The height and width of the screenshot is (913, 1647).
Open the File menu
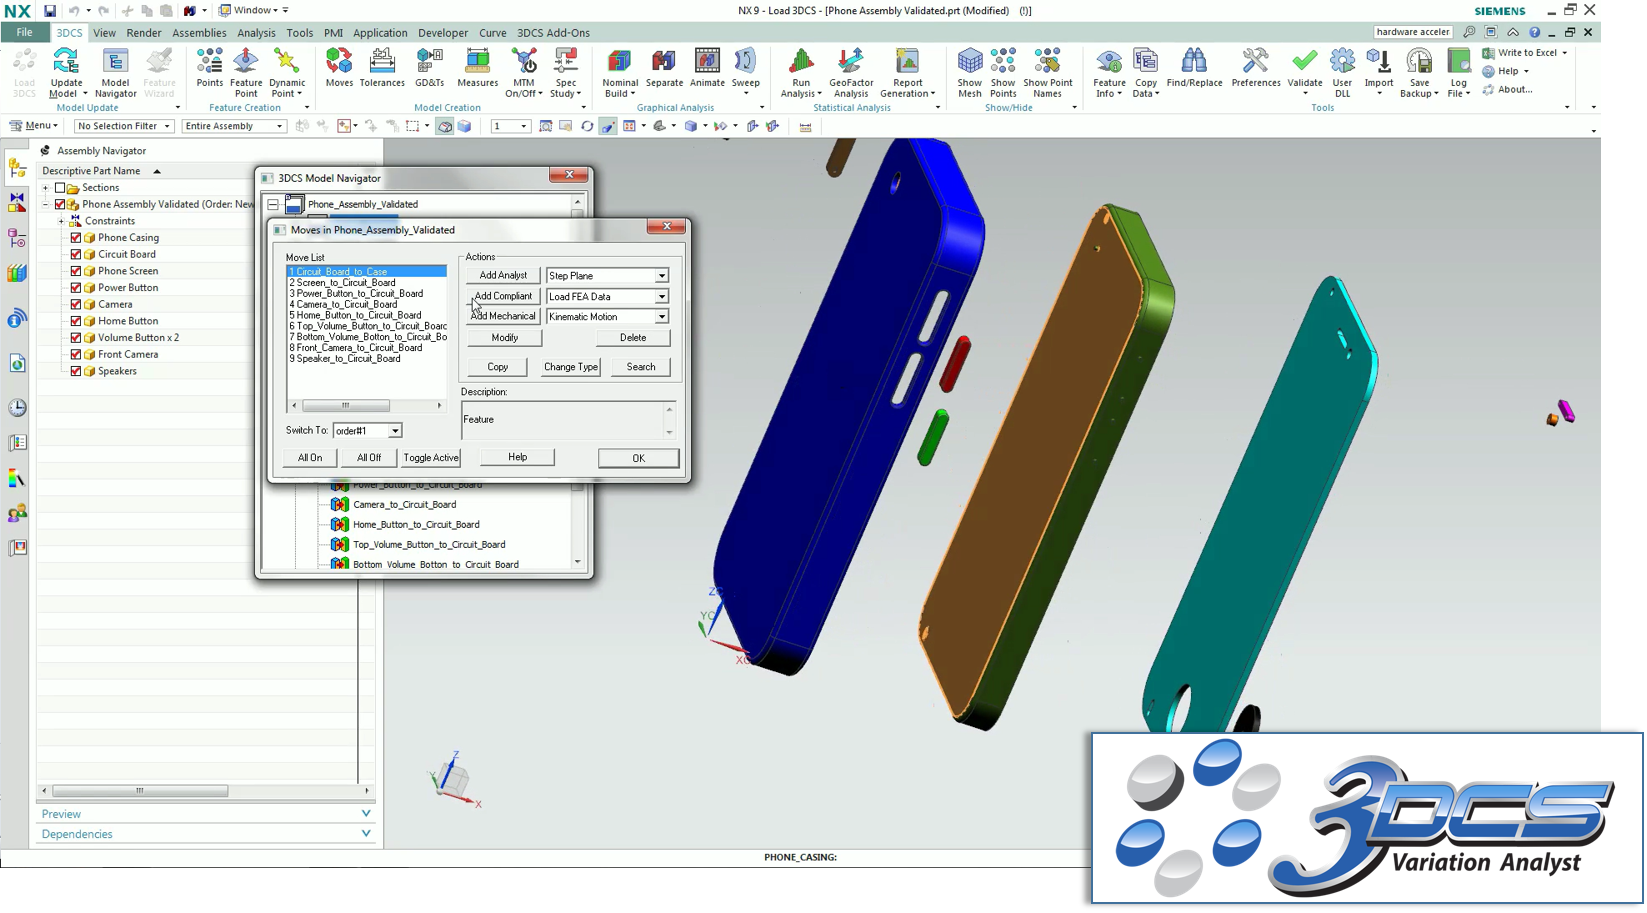[24, 32]
